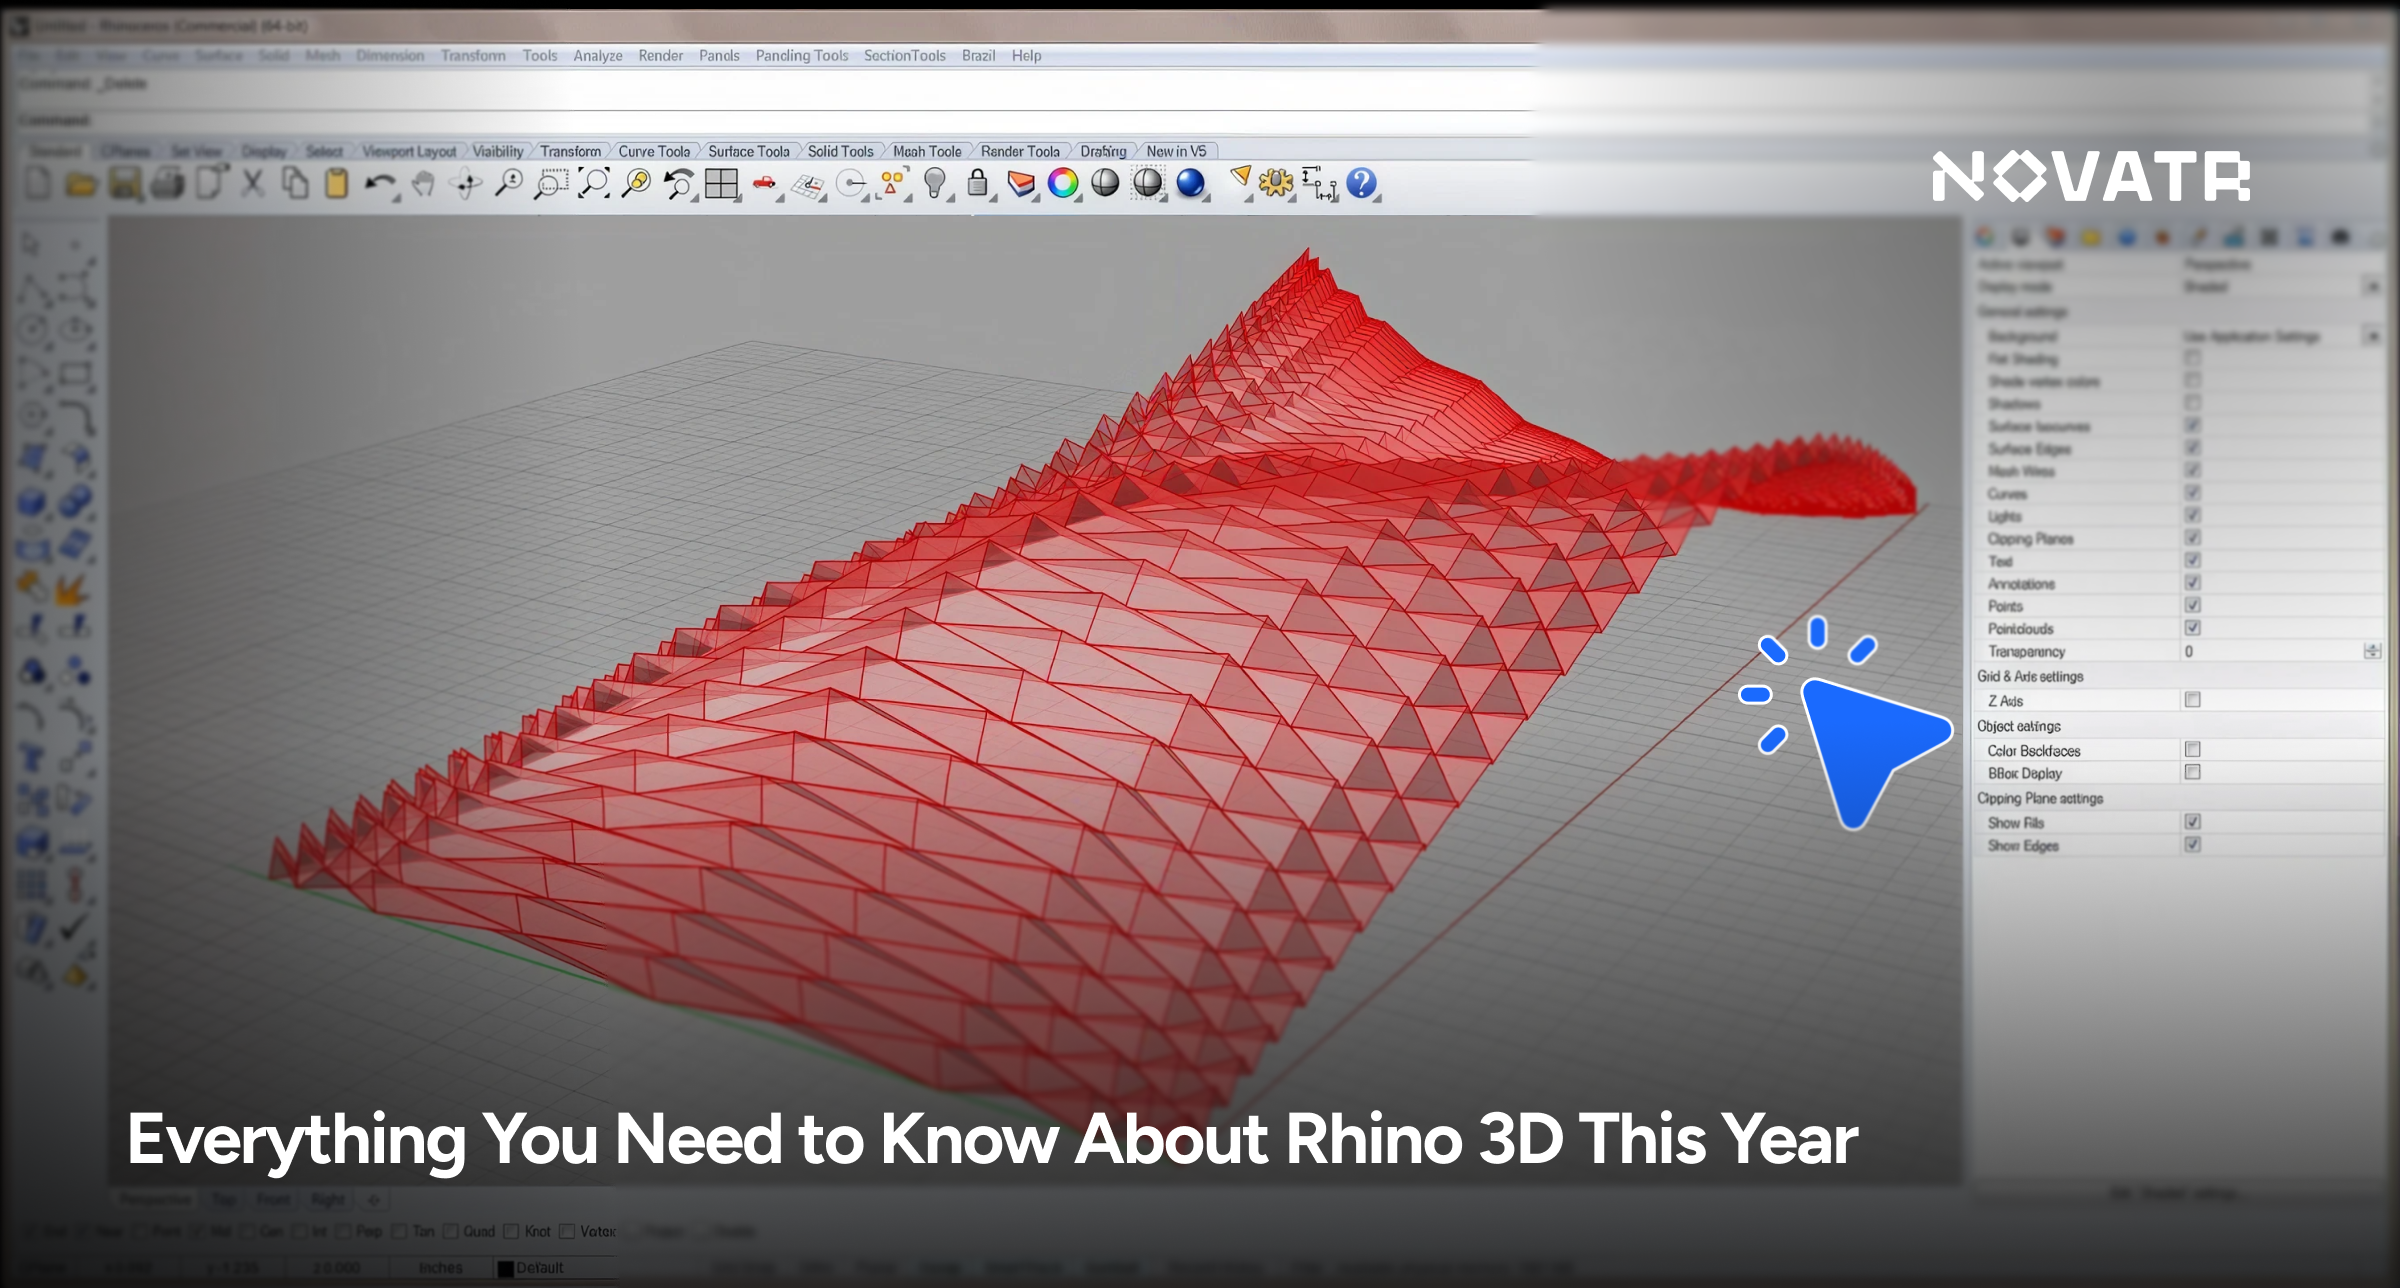
Task: Activate the Pan hand tool
Action: click(423, 184)
